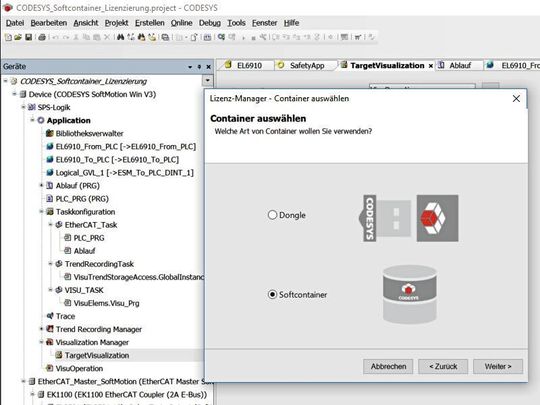Click the Undo arrow in toolbar
The width and height of the screenshot is (540, 405).
[55, 37]
